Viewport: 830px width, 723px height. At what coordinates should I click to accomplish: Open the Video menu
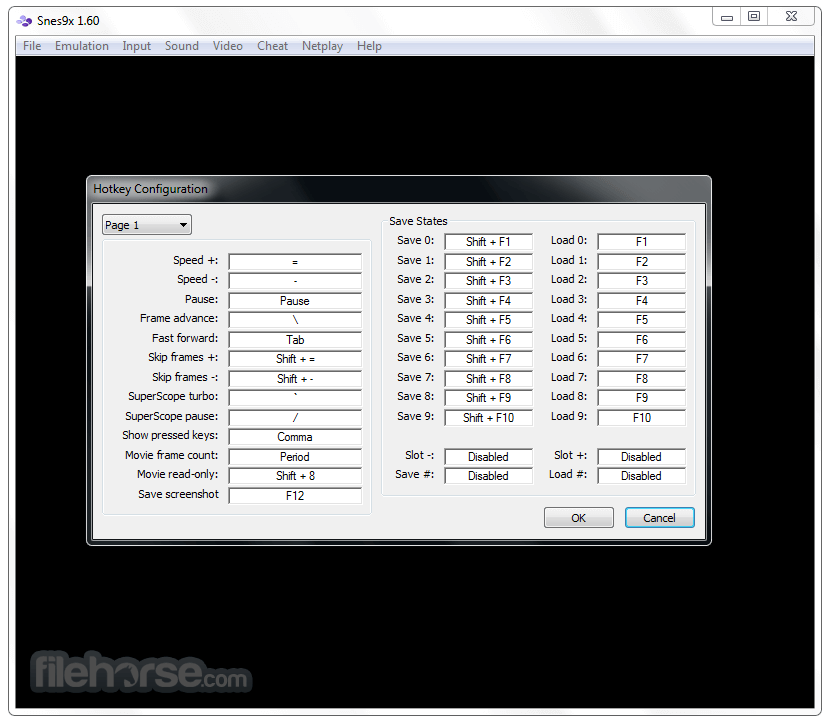click(228, 46)
